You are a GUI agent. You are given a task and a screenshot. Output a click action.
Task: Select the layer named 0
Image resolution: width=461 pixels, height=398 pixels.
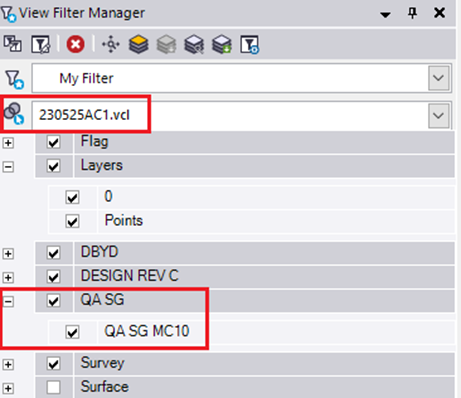point(108,196)
